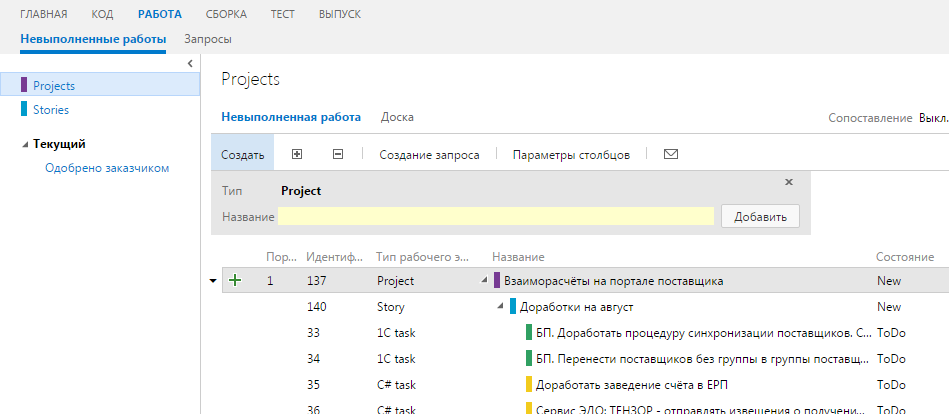The width and height of the screenshot is (949, 414).
Task: Click the 'Название' input field
Action: [x=496, y=216]
